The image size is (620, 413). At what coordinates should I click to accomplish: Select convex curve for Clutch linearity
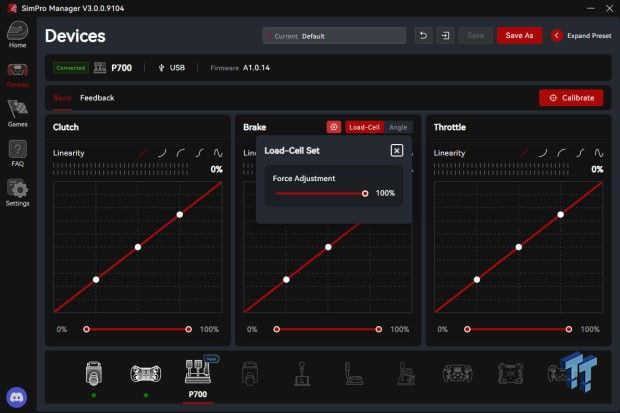(181, 153)
